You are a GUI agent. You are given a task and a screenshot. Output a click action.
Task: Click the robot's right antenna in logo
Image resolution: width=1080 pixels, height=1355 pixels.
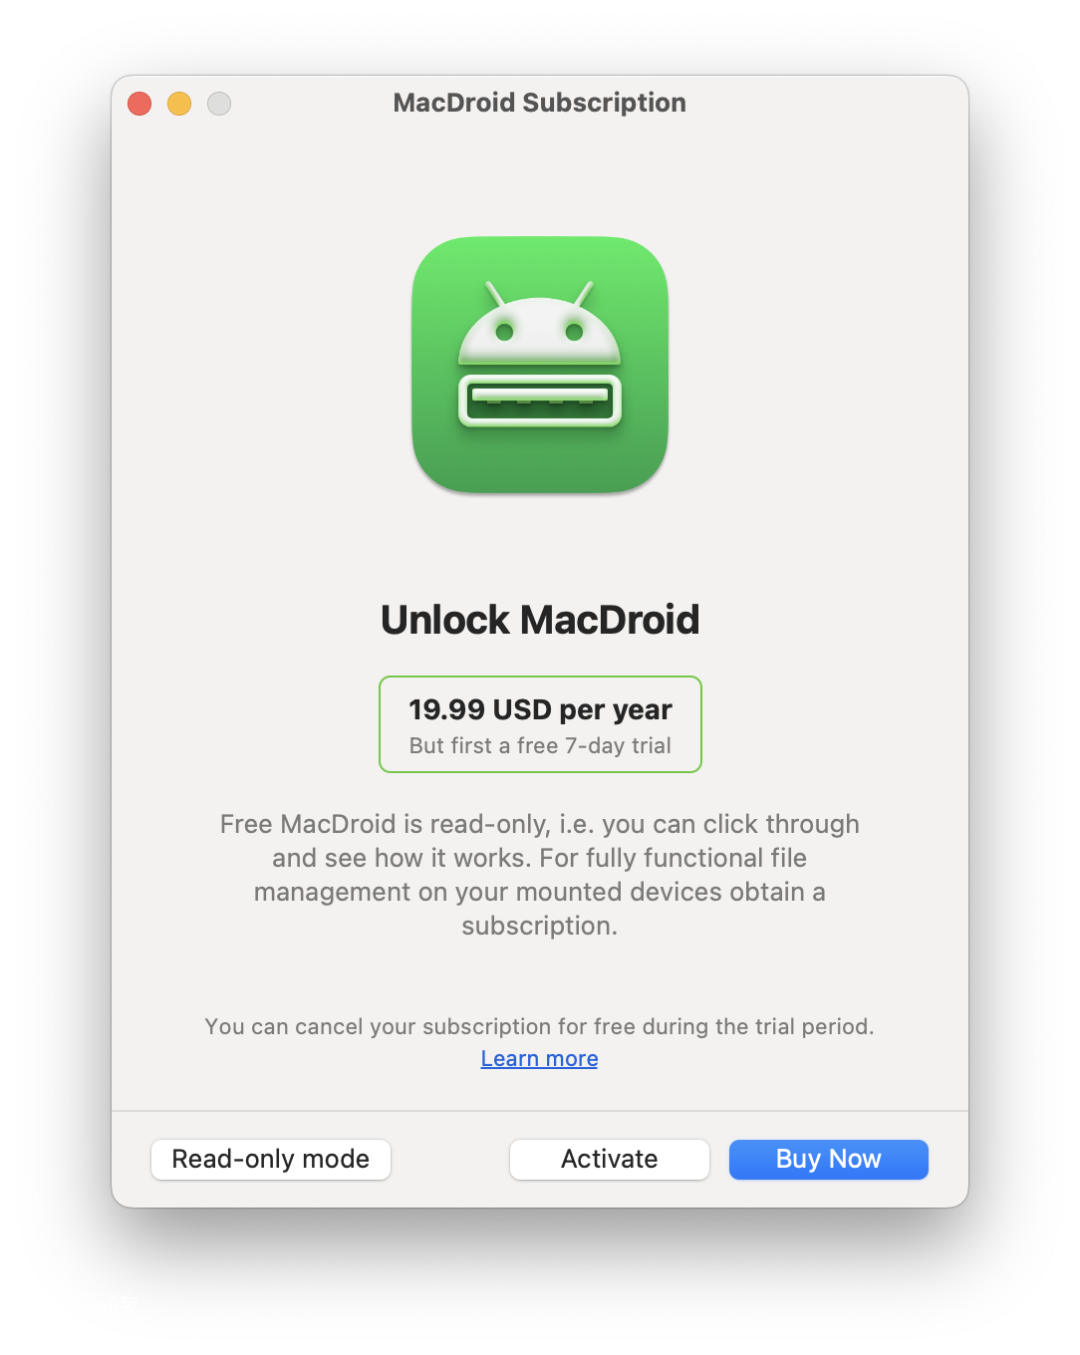pyautogui.click(x=584, y=294)
